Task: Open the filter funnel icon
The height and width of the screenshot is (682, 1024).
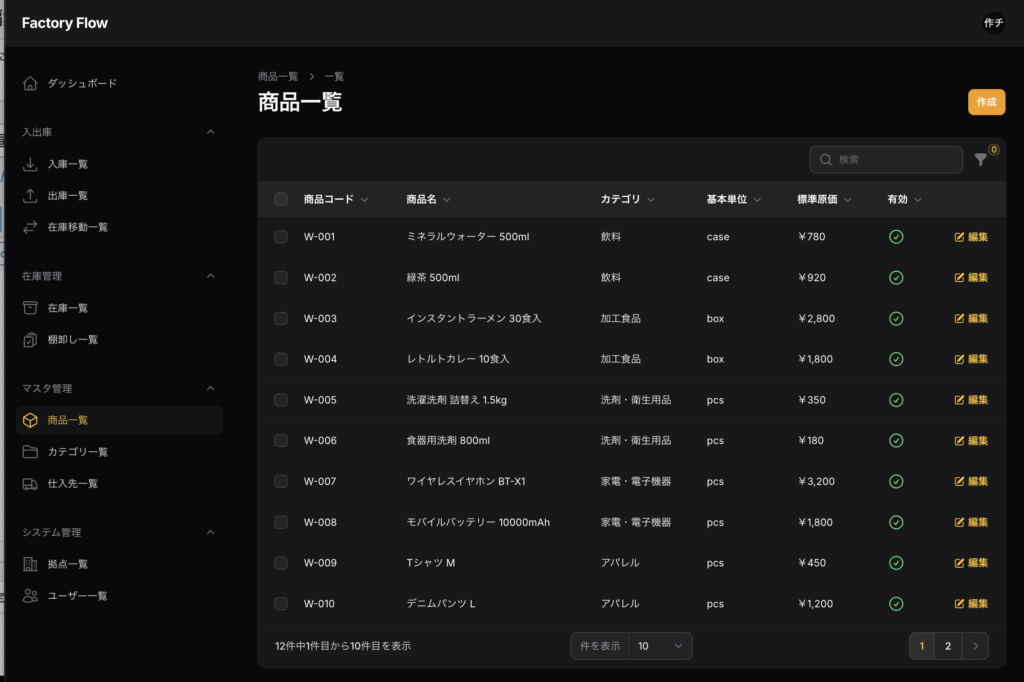Action: pyautogui.click(x=981, y=160)
